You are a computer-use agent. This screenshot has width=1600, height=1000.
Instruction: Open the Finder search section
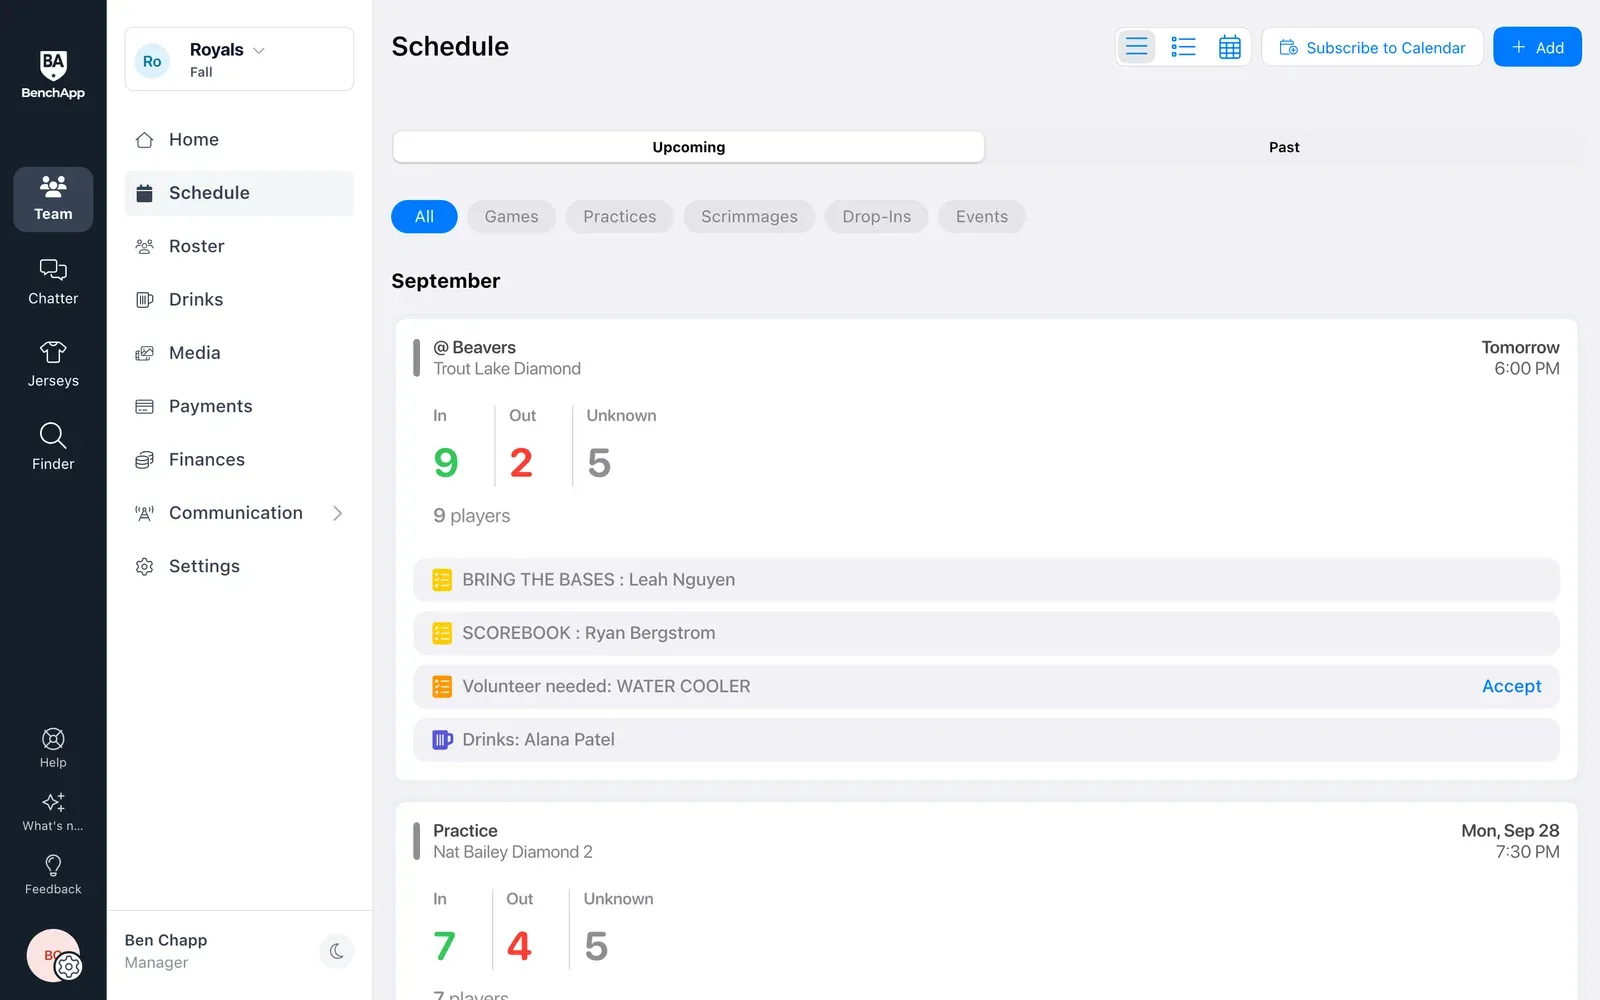coord(53,447)
